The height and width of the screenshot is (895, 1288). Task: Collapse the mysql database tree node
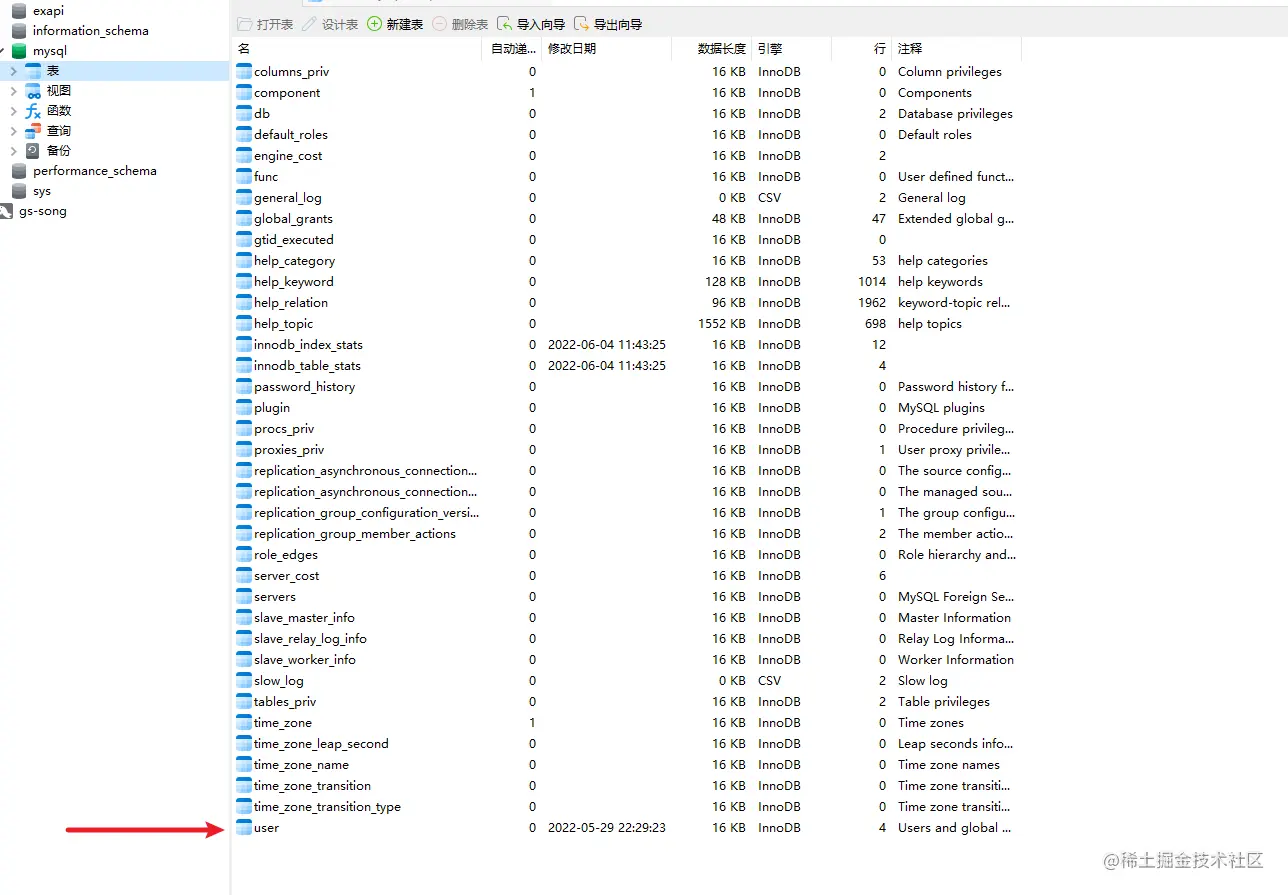point(3,50)
